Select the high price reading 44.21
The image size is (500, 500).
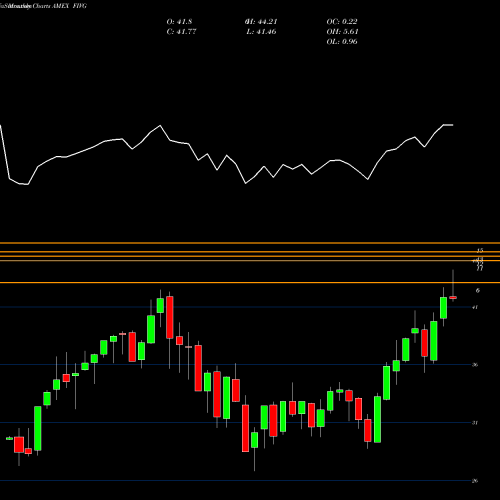pyautogui.click(x=261, y=22)
